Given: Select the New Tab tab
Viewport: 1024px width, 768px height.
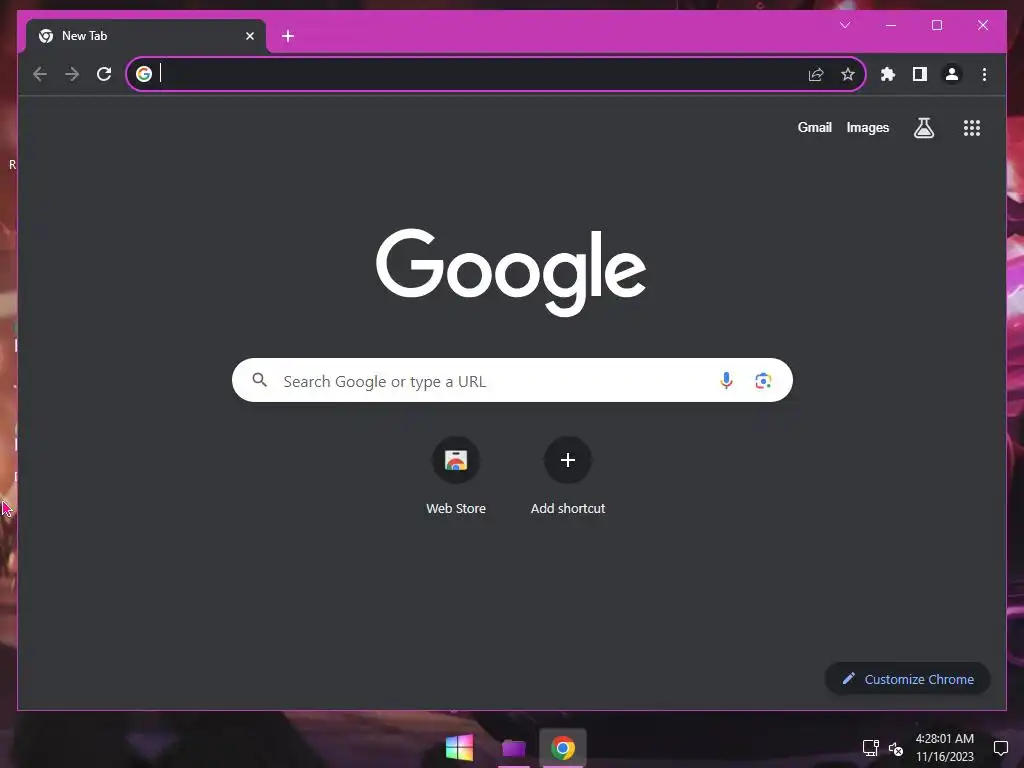Looking at the screenshot, I should pos(146,36).
